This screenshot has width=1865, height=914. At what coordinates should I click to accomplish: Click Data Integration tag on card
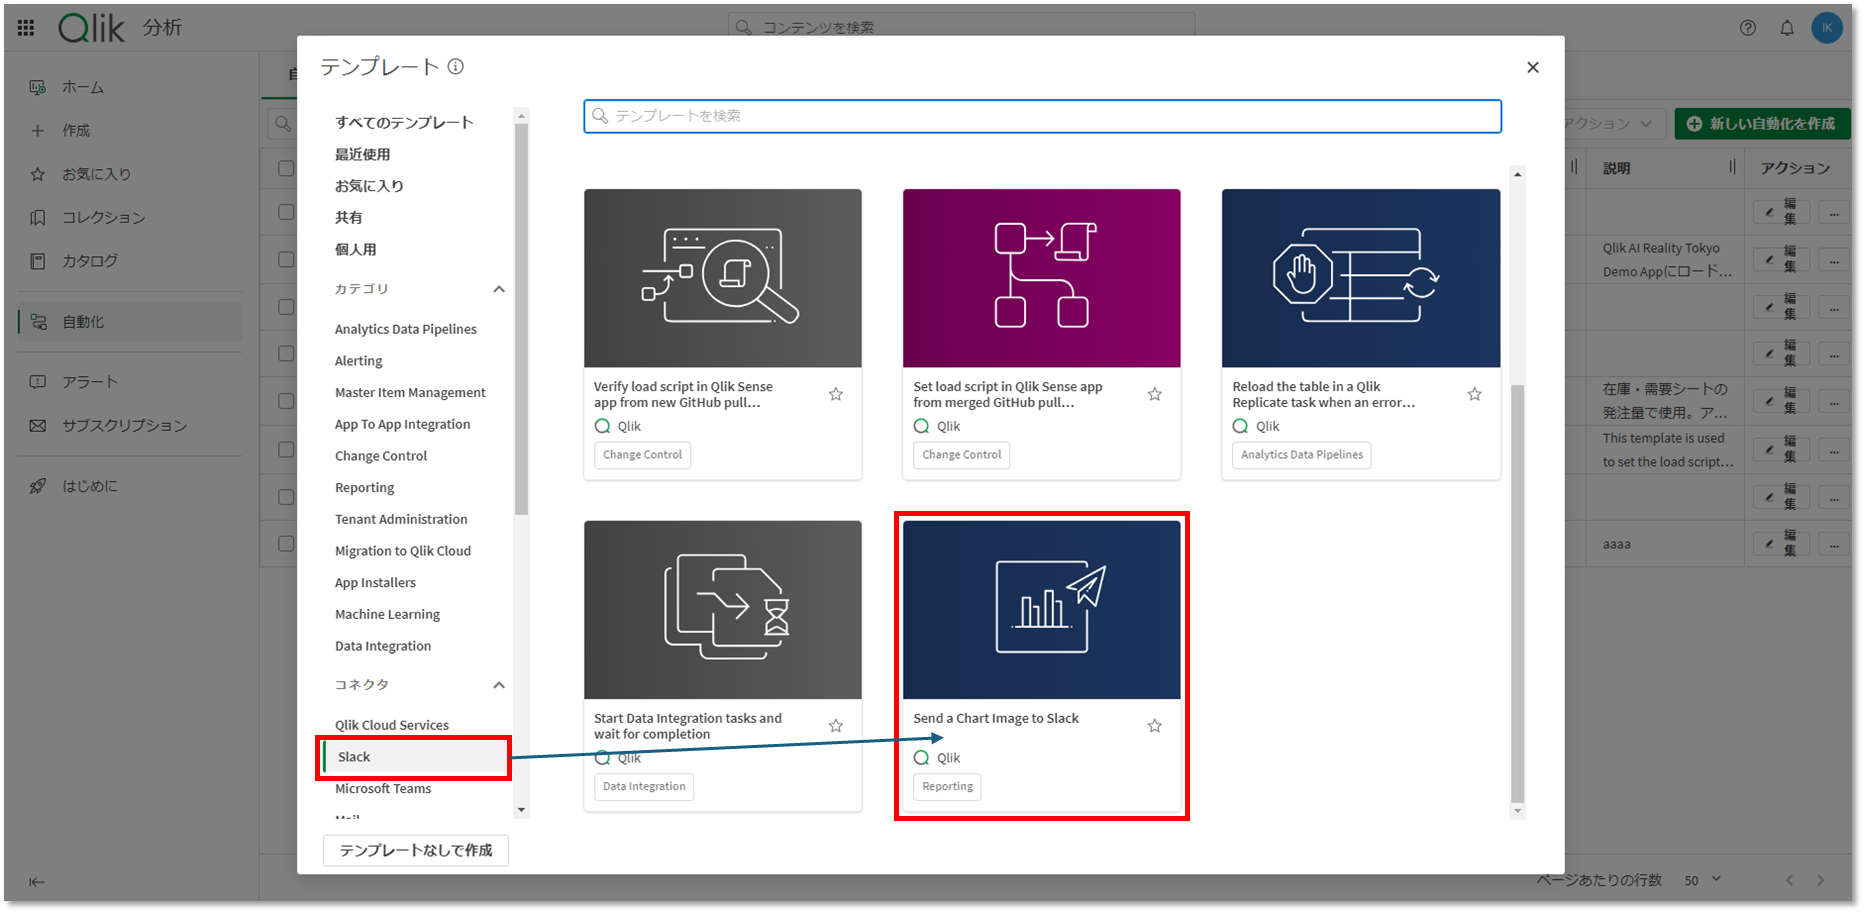coord(644,787)
